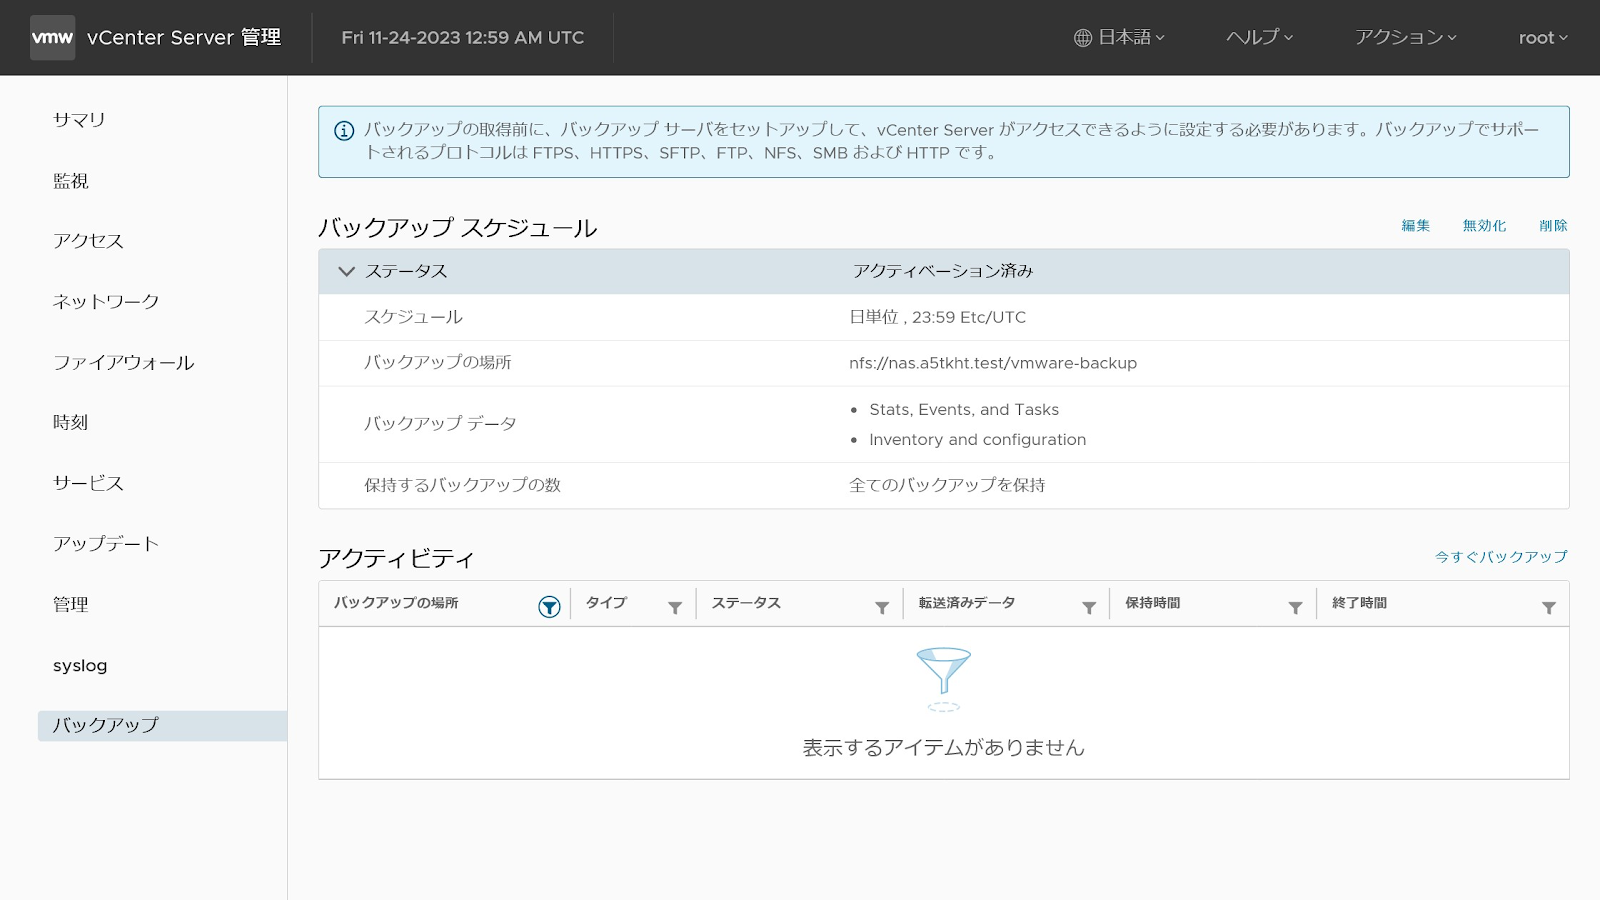Image resolution: width=1600 pixels, height=900 pixels.
Task: Click Inventory and configuration entry
Action: (x=978, y=440)
